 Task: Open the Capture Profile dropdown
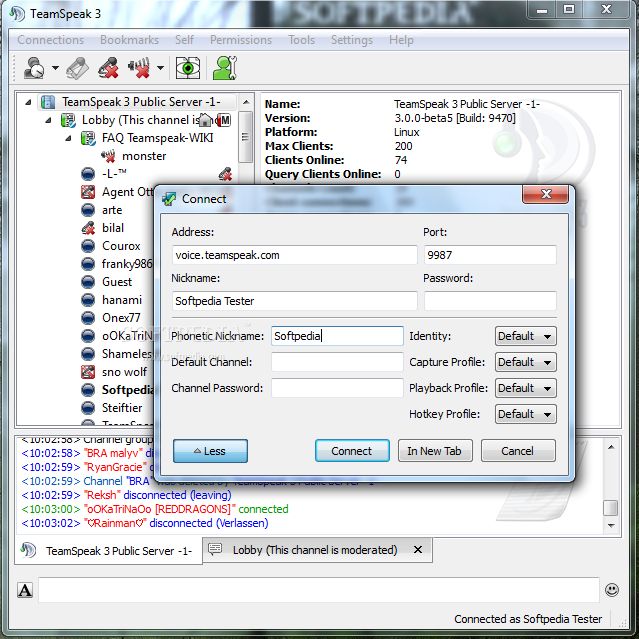[x=525, y=362]
